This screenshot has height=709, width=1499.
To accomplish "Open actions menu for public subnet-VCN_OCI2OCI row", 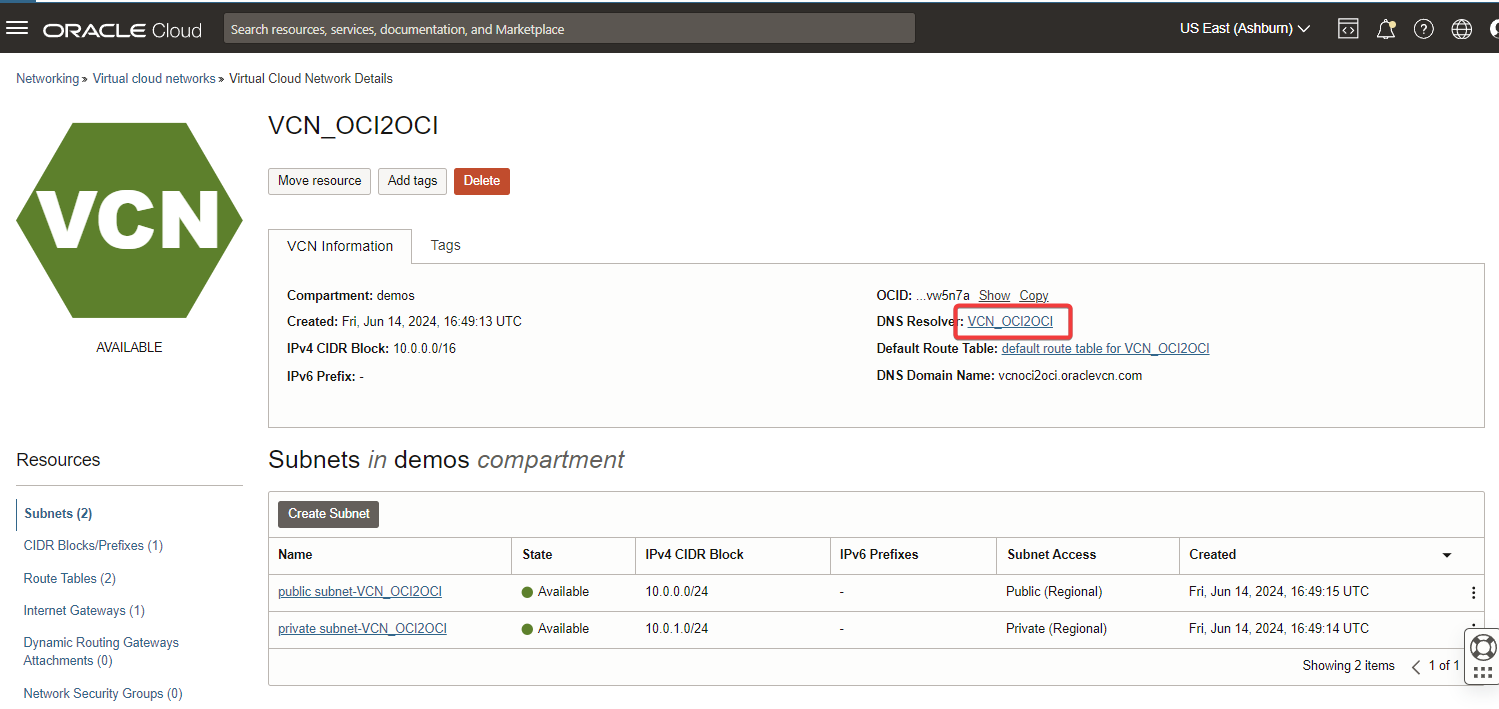I will pos(1473,593).
